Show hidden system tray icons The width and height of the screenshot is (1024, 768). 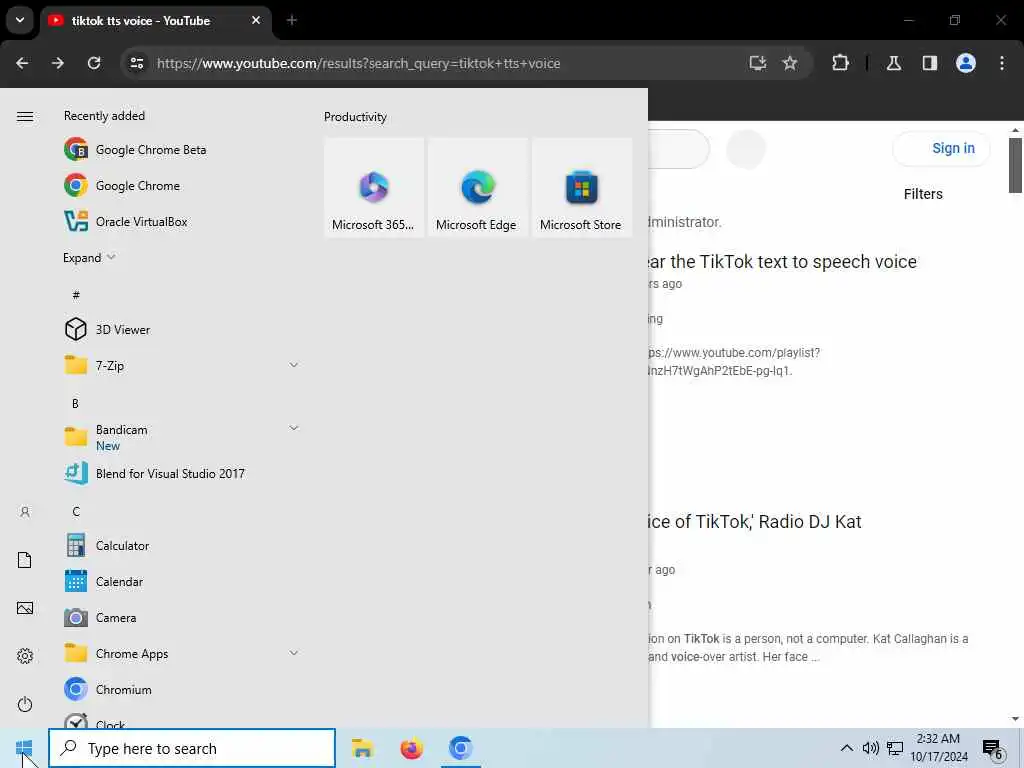(x=846, y=748)
